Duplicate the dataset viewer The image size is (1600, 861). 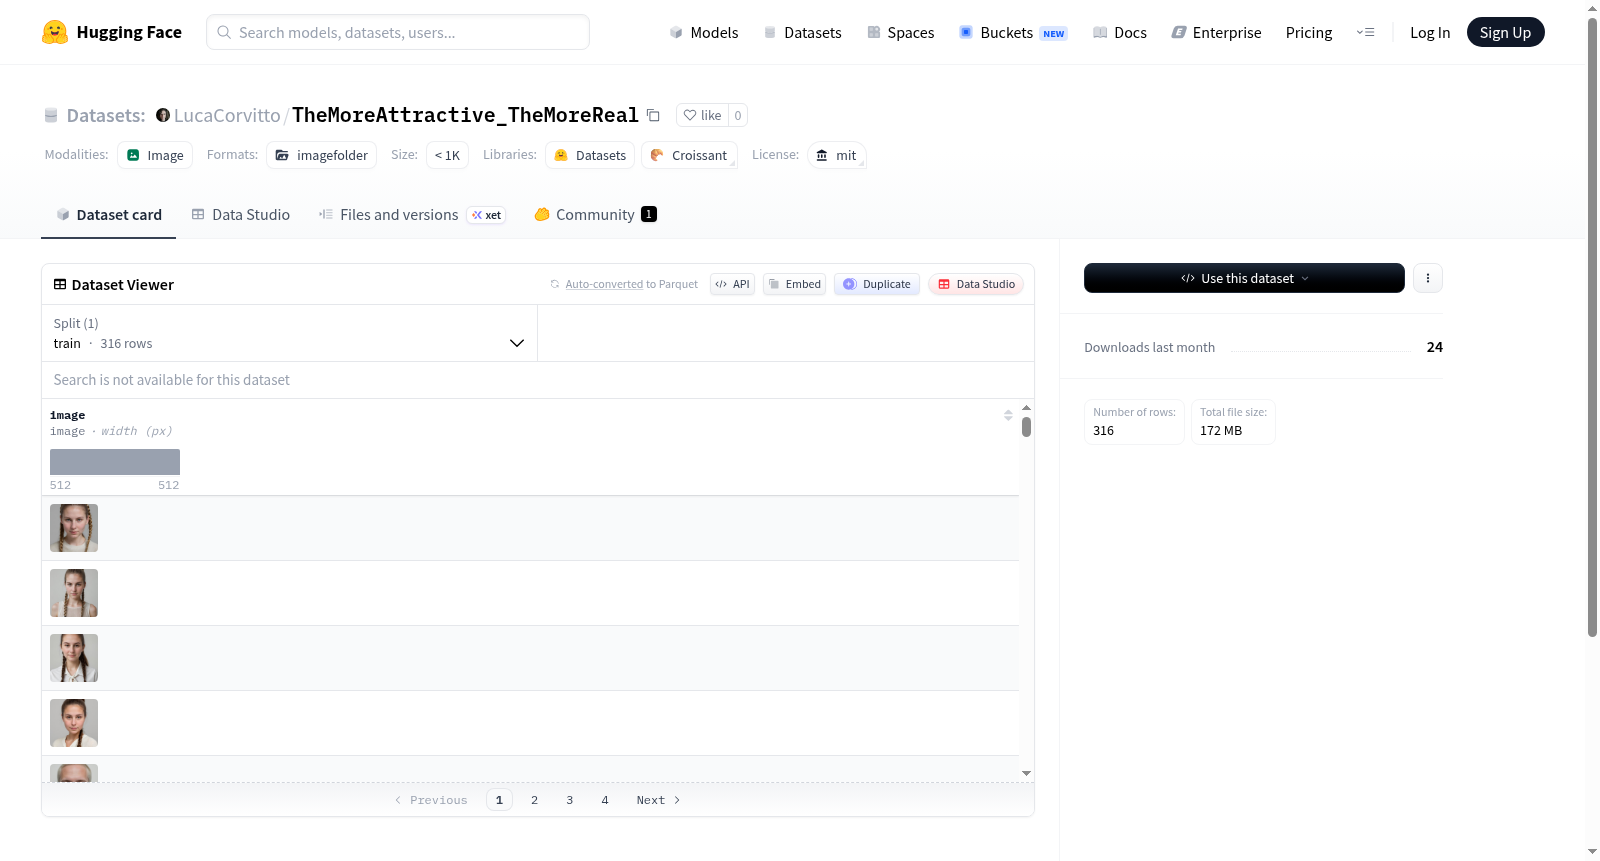pos(877,284)
